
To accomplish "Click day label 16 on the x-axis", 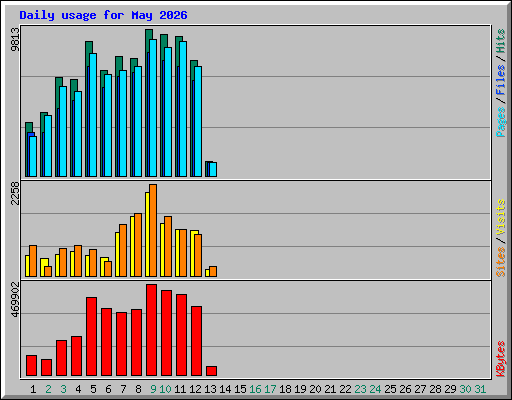I will point(255,389).
